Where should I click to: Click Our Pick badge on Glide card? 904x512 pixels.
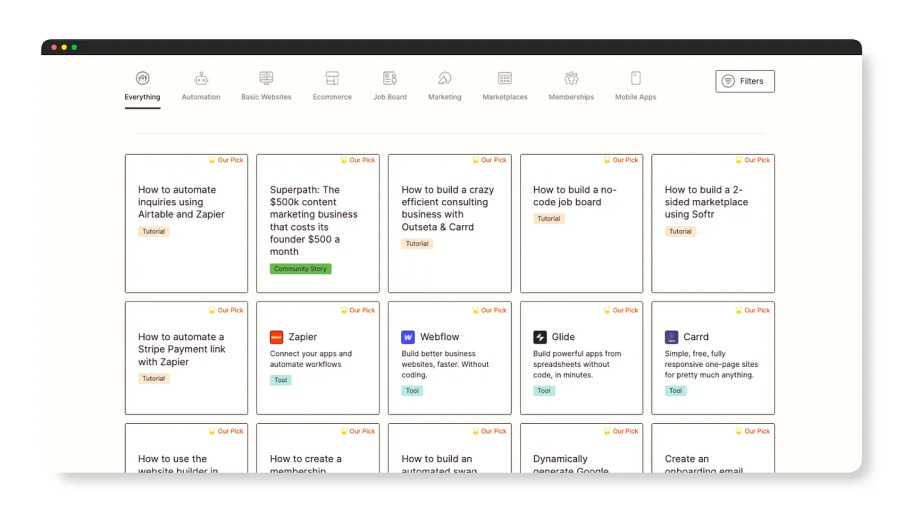tap(621, 310)
